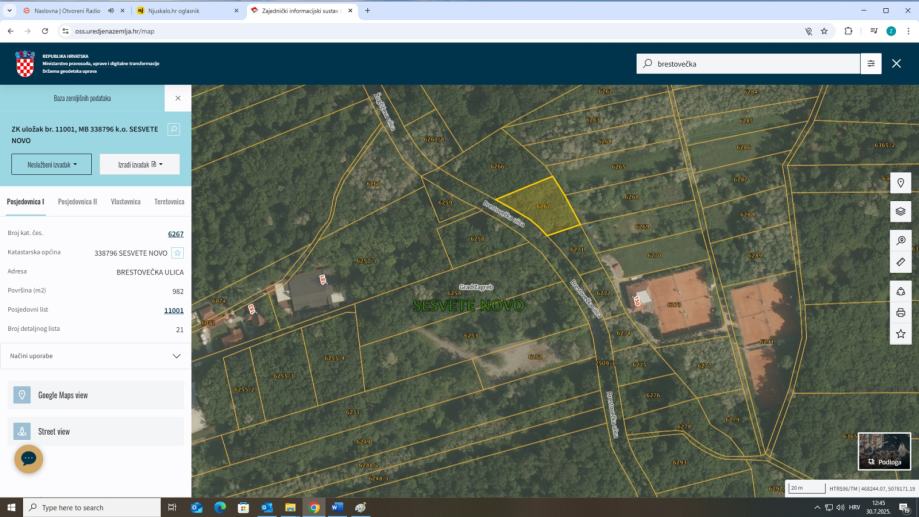
Task: Open Chrome extensions puzzle icon
Action: click(848, 31)
